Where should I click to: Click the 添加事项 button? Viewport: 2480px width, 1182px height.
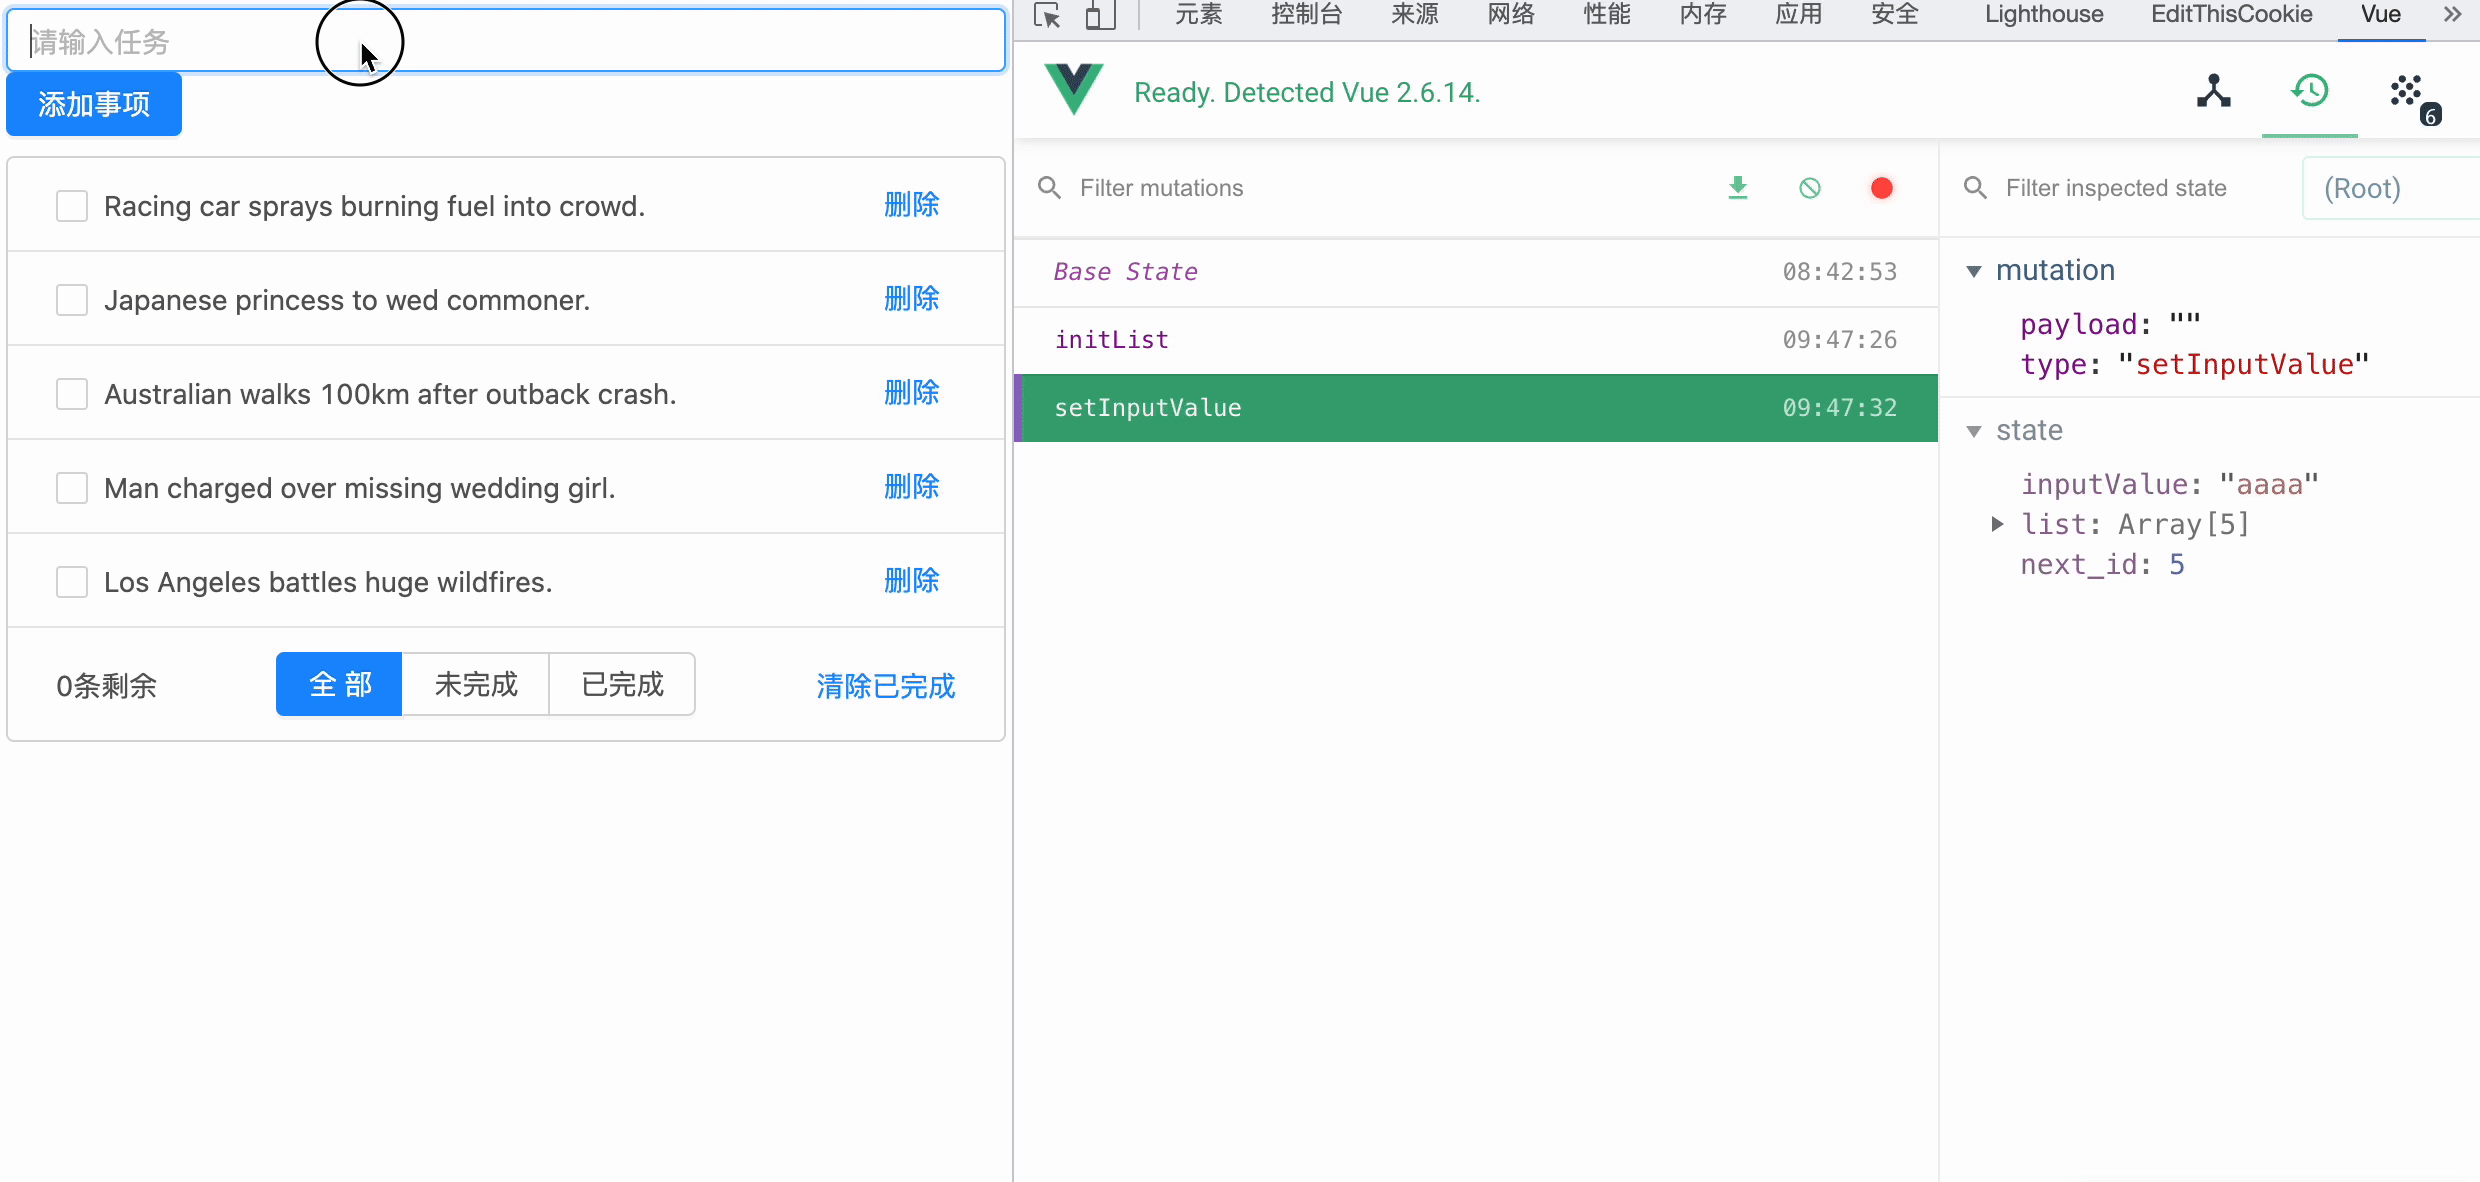[94, 104]
